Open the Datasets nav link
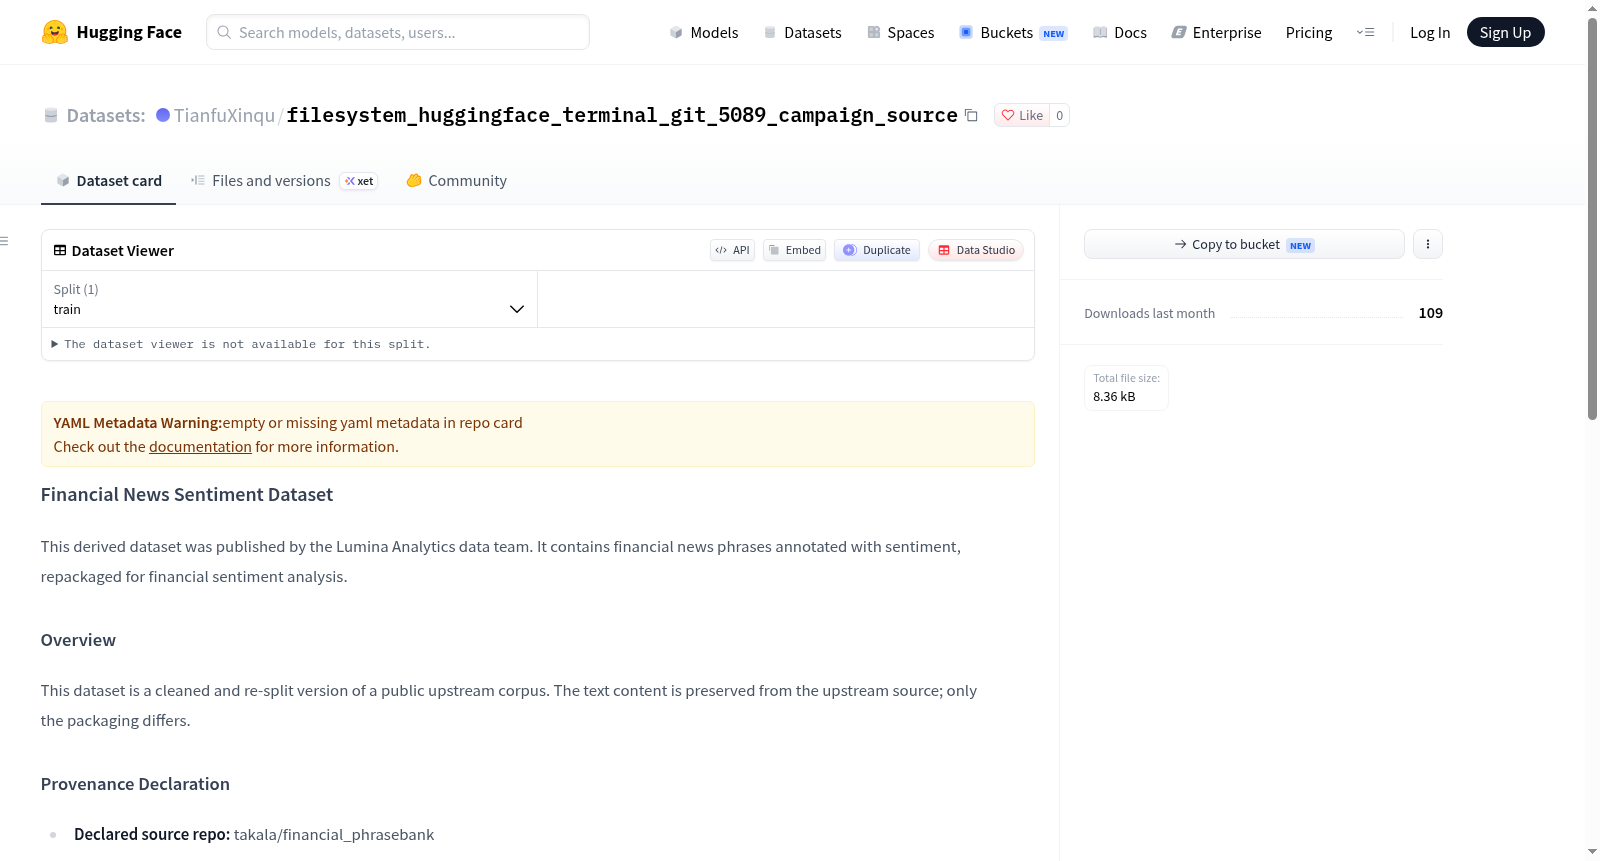Image resolution: width=1600 pixels, height=861 pixels. point(803,32)
